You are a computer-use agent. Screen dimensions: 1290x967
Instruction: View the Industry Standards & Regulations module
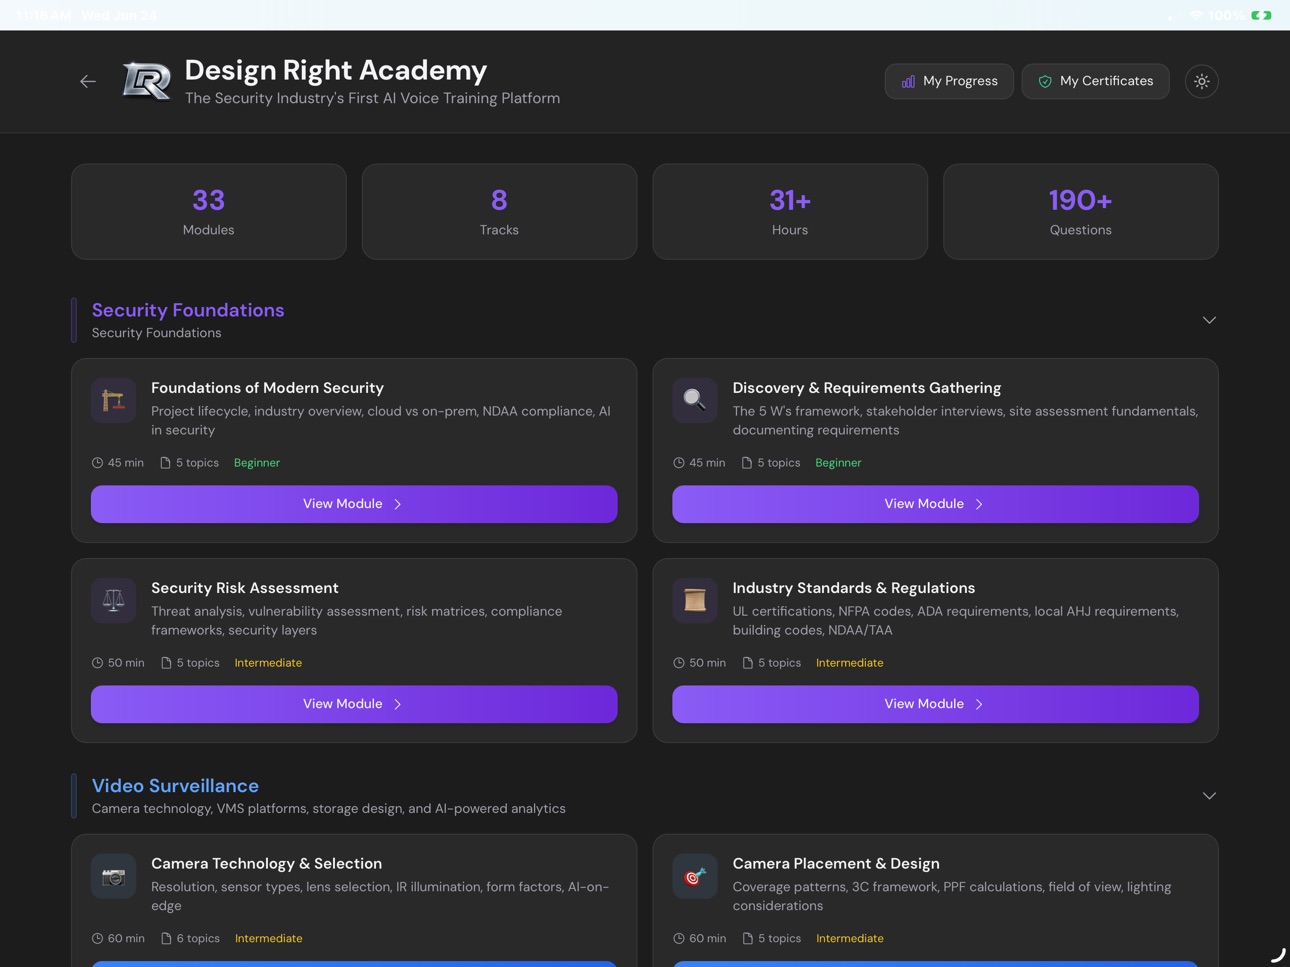(935, 704)
